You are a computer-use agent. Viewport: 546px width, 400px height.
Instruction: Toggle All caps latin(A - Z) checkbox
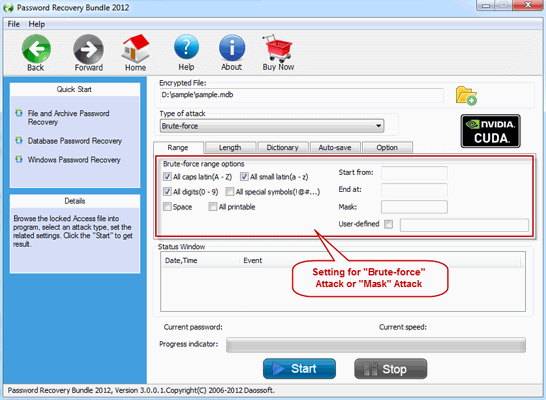pos(167,177)
